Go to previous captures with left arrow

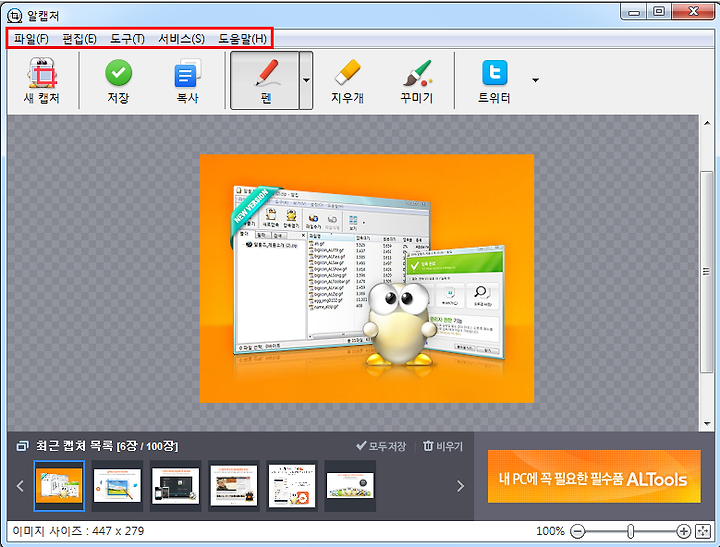(20, 486)
